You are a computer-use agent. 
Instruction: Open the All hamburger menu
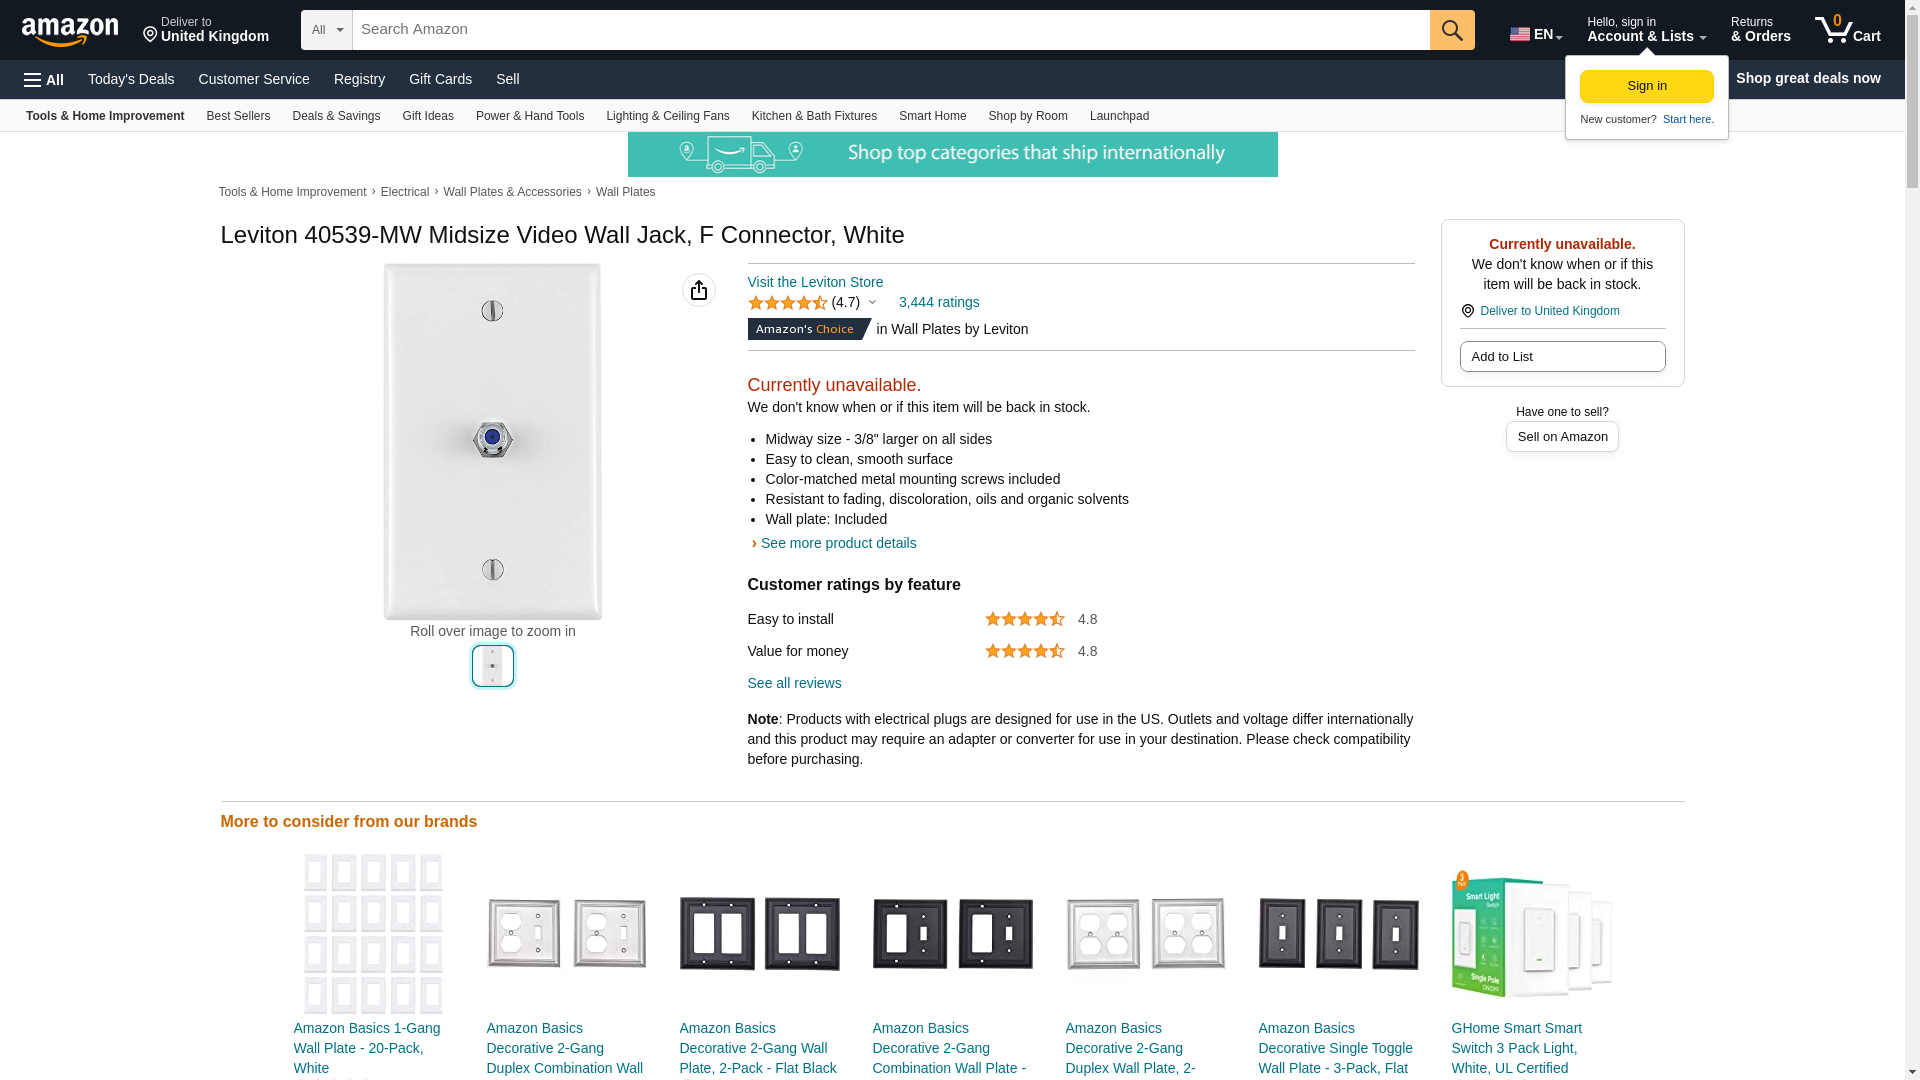click(x=44, y=80)
